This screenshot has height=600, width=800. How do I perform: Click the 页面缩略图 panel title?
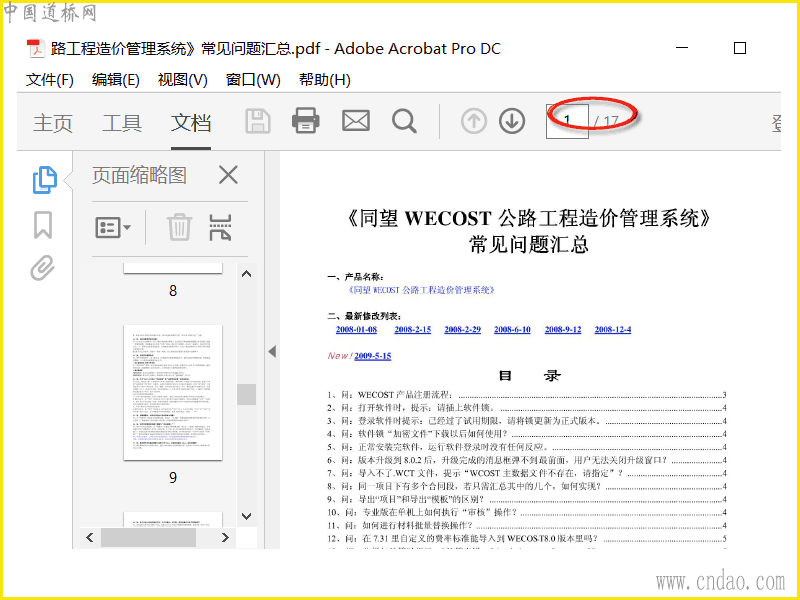coord(139,175)
